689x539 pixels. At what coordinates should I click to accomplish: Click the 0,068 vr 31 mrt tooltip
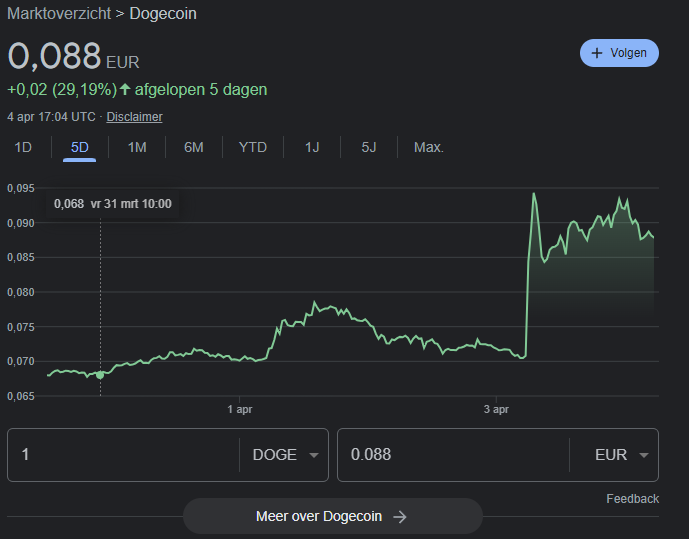pos(112,204)
